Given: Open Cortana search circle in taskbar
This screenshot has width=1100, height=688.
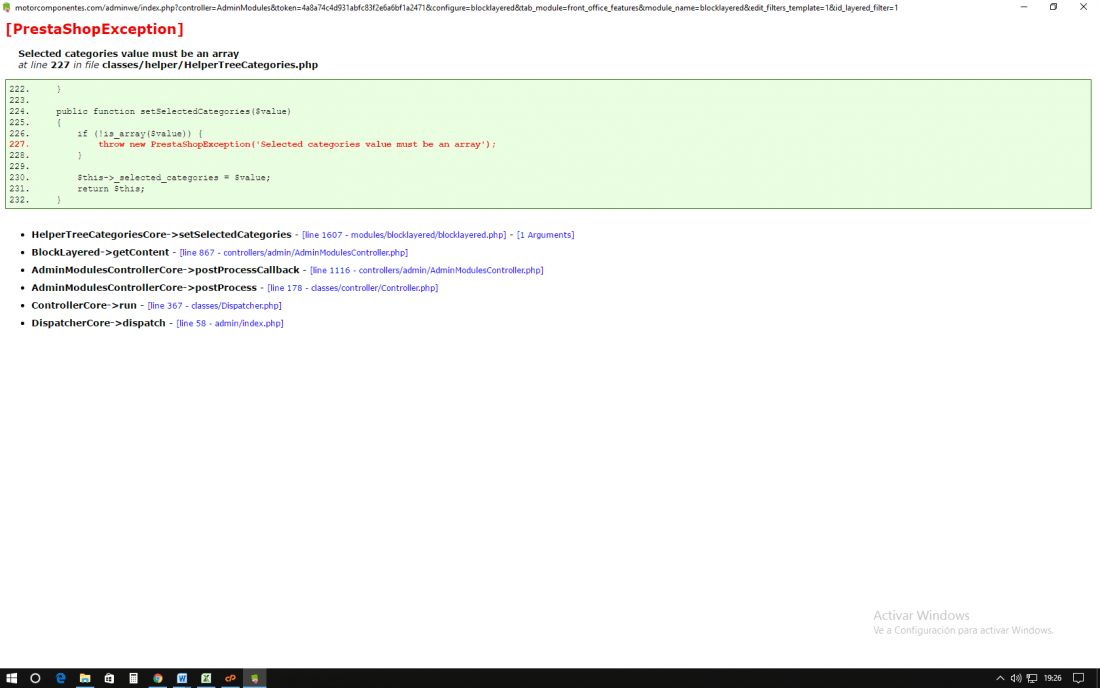Looking at the screenshot, I should point(35,678).
